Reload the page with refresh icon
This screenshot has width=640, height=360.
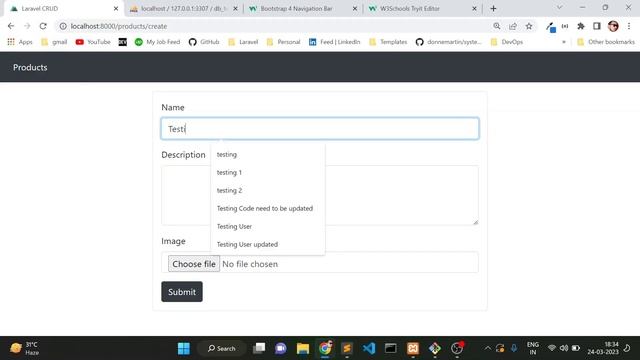(x=43, y=26)
